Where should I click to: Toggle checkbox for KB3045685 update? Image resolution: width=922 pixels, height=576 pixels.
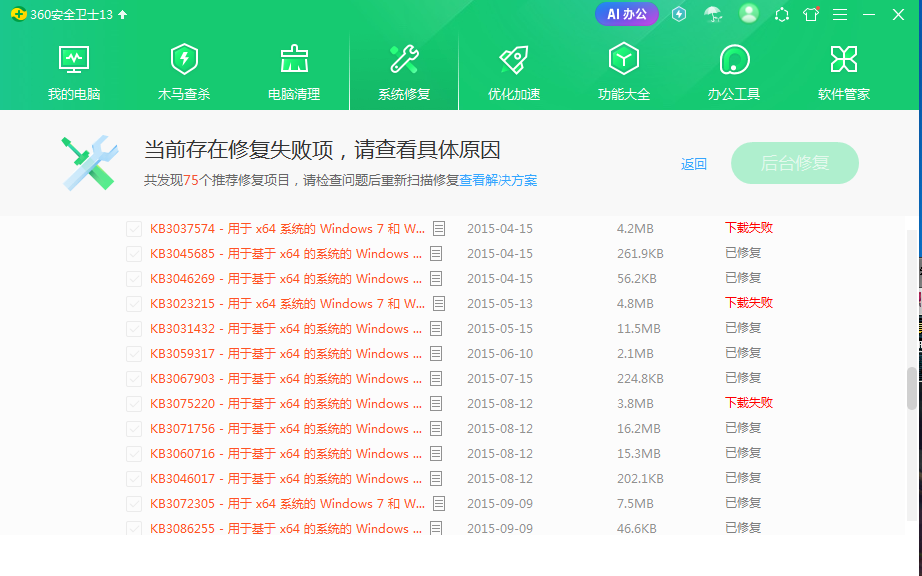pyautogui.click(x=134, y=254)
